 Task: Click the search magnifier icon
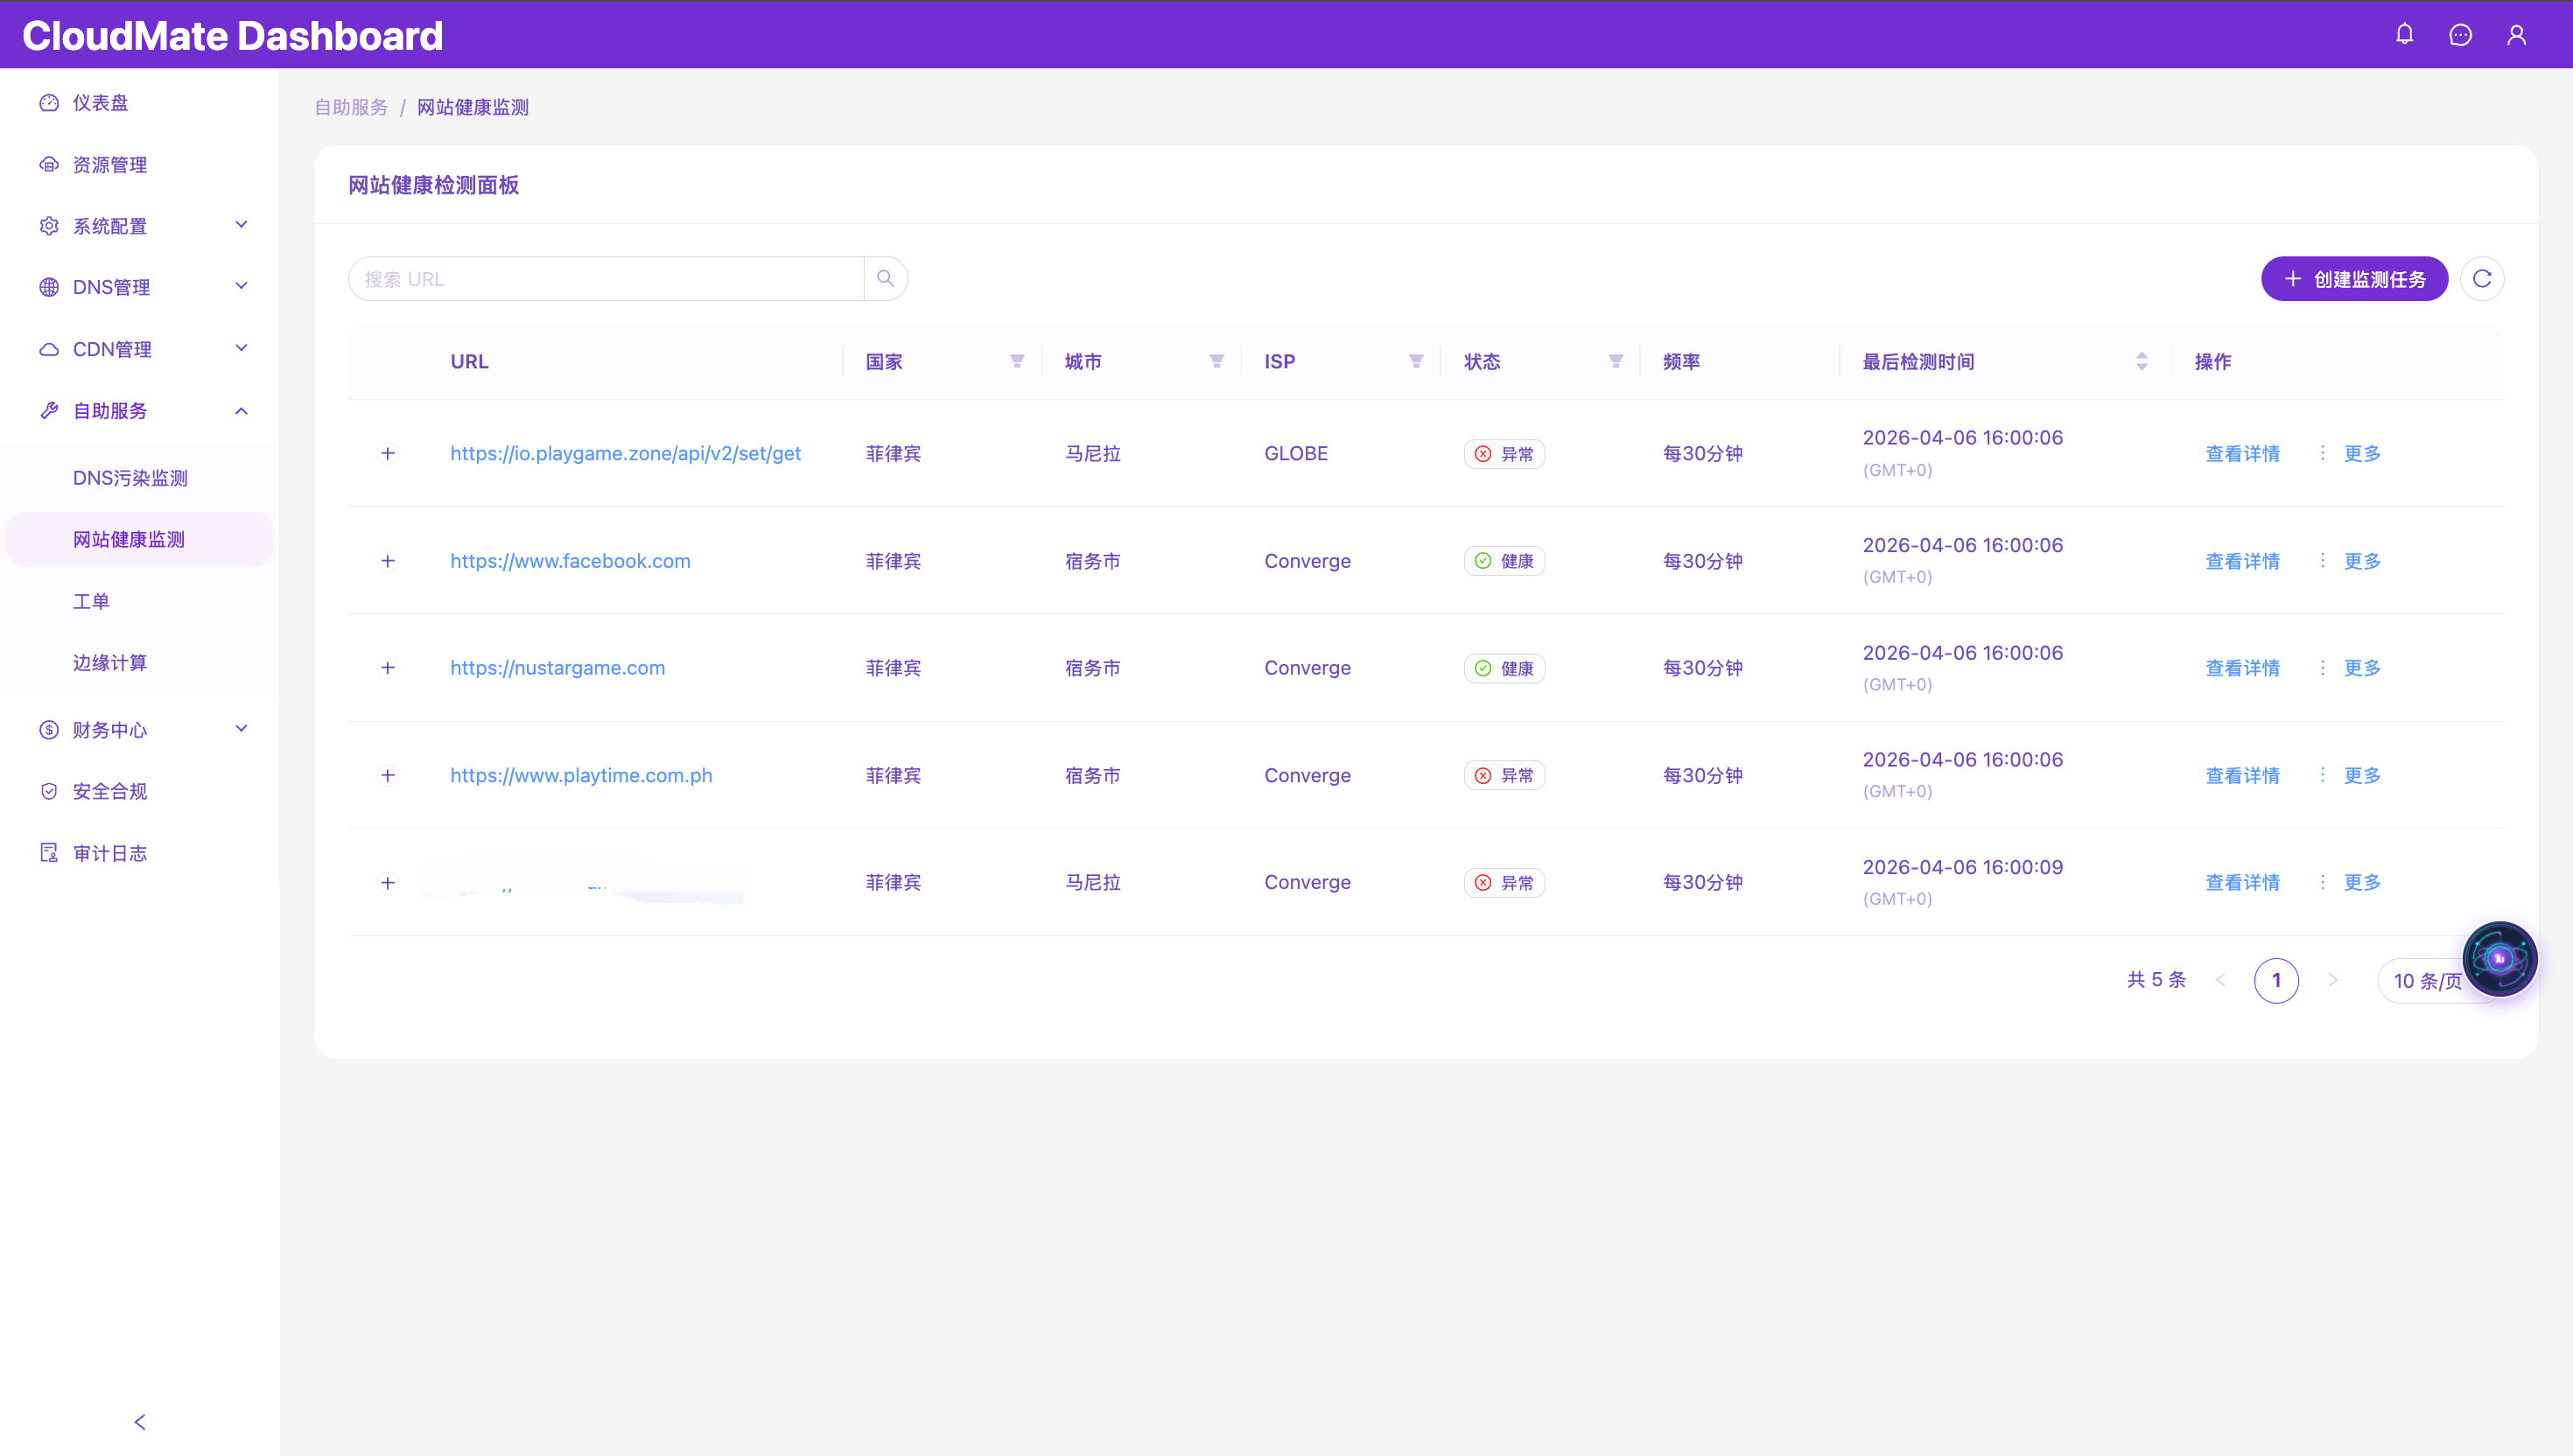click(884, 278)
